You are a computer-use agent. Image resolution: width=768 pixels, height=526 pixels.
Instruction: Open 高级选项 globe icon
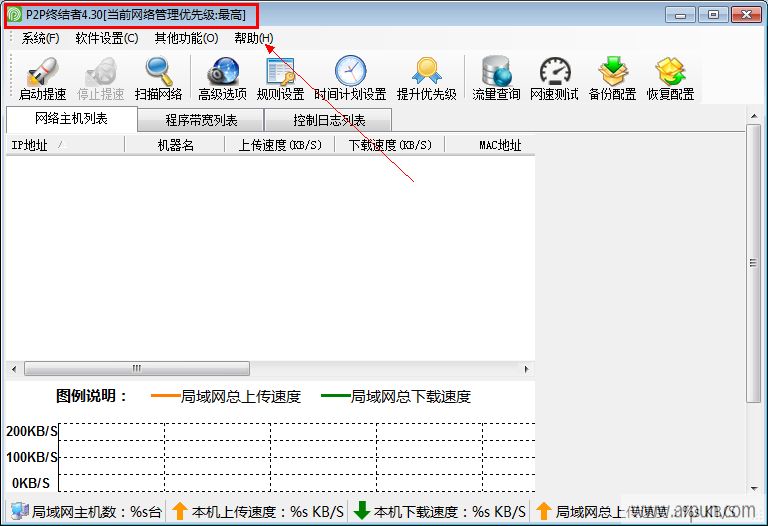[x=223, y=72]
